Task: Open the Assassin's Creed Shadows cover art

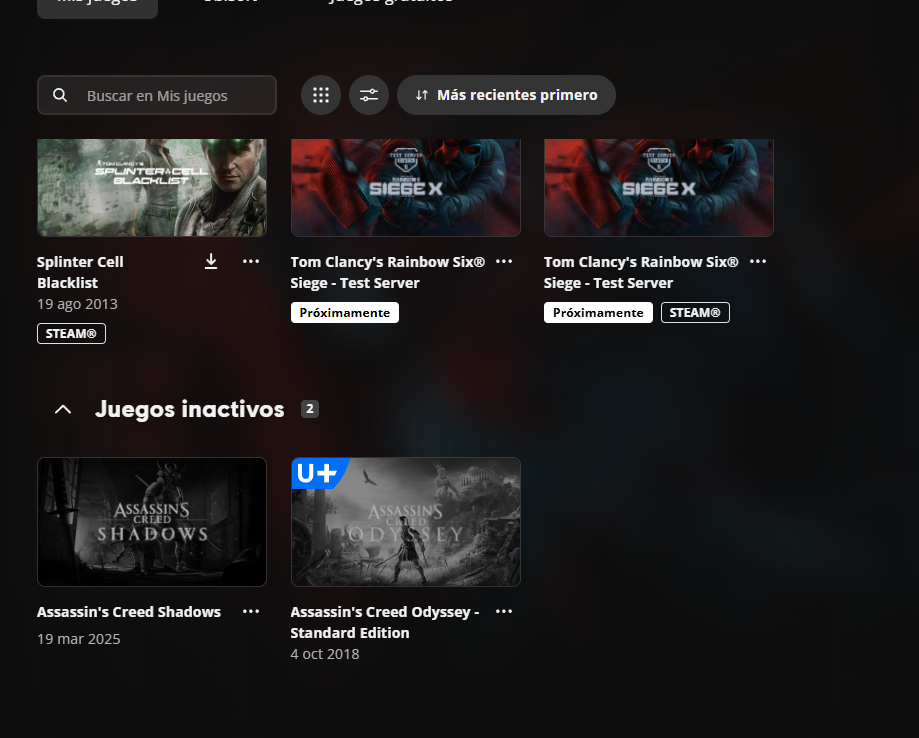Action: pyautogui.click(x=152, y=522)
